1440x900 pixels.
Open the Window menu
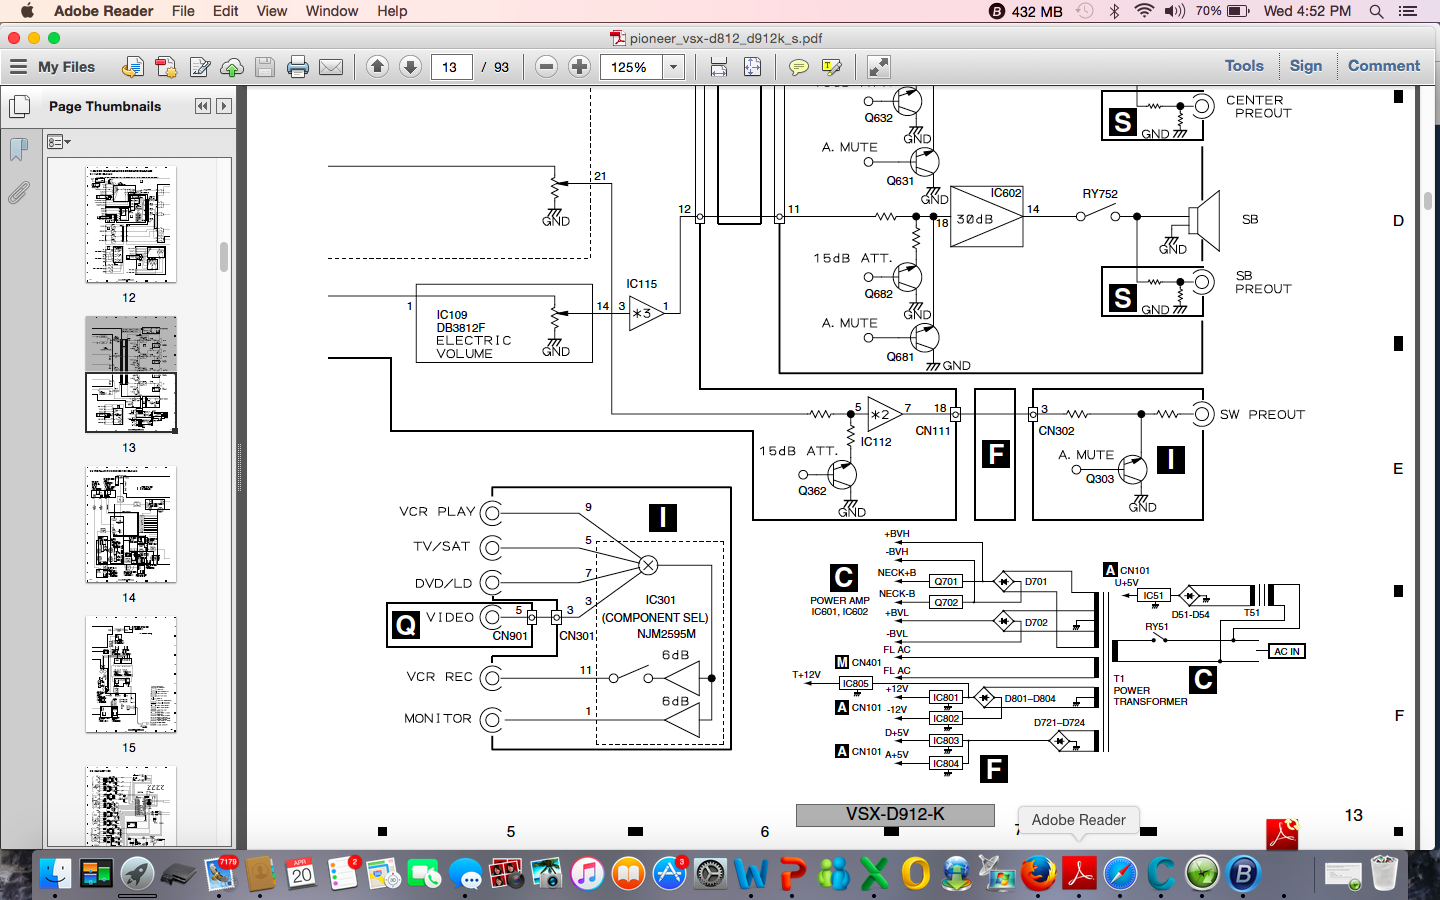pyautogui.click(x=332, y=11)
